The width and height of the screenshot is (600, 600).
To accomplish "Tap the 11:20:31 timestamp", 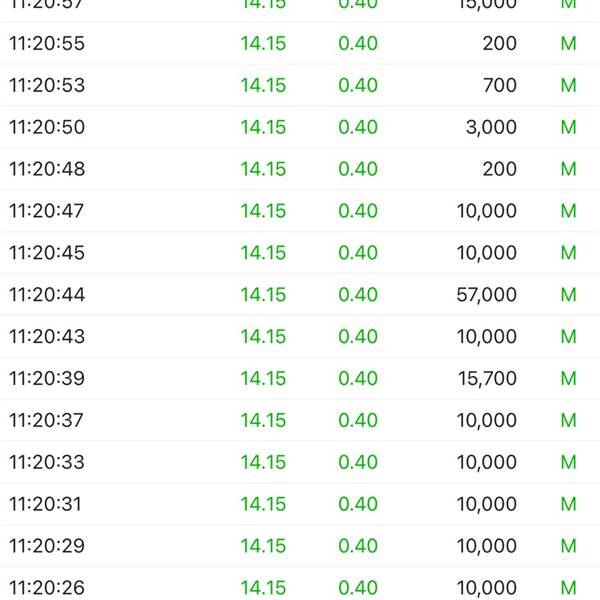I will [x=45, y=504].
